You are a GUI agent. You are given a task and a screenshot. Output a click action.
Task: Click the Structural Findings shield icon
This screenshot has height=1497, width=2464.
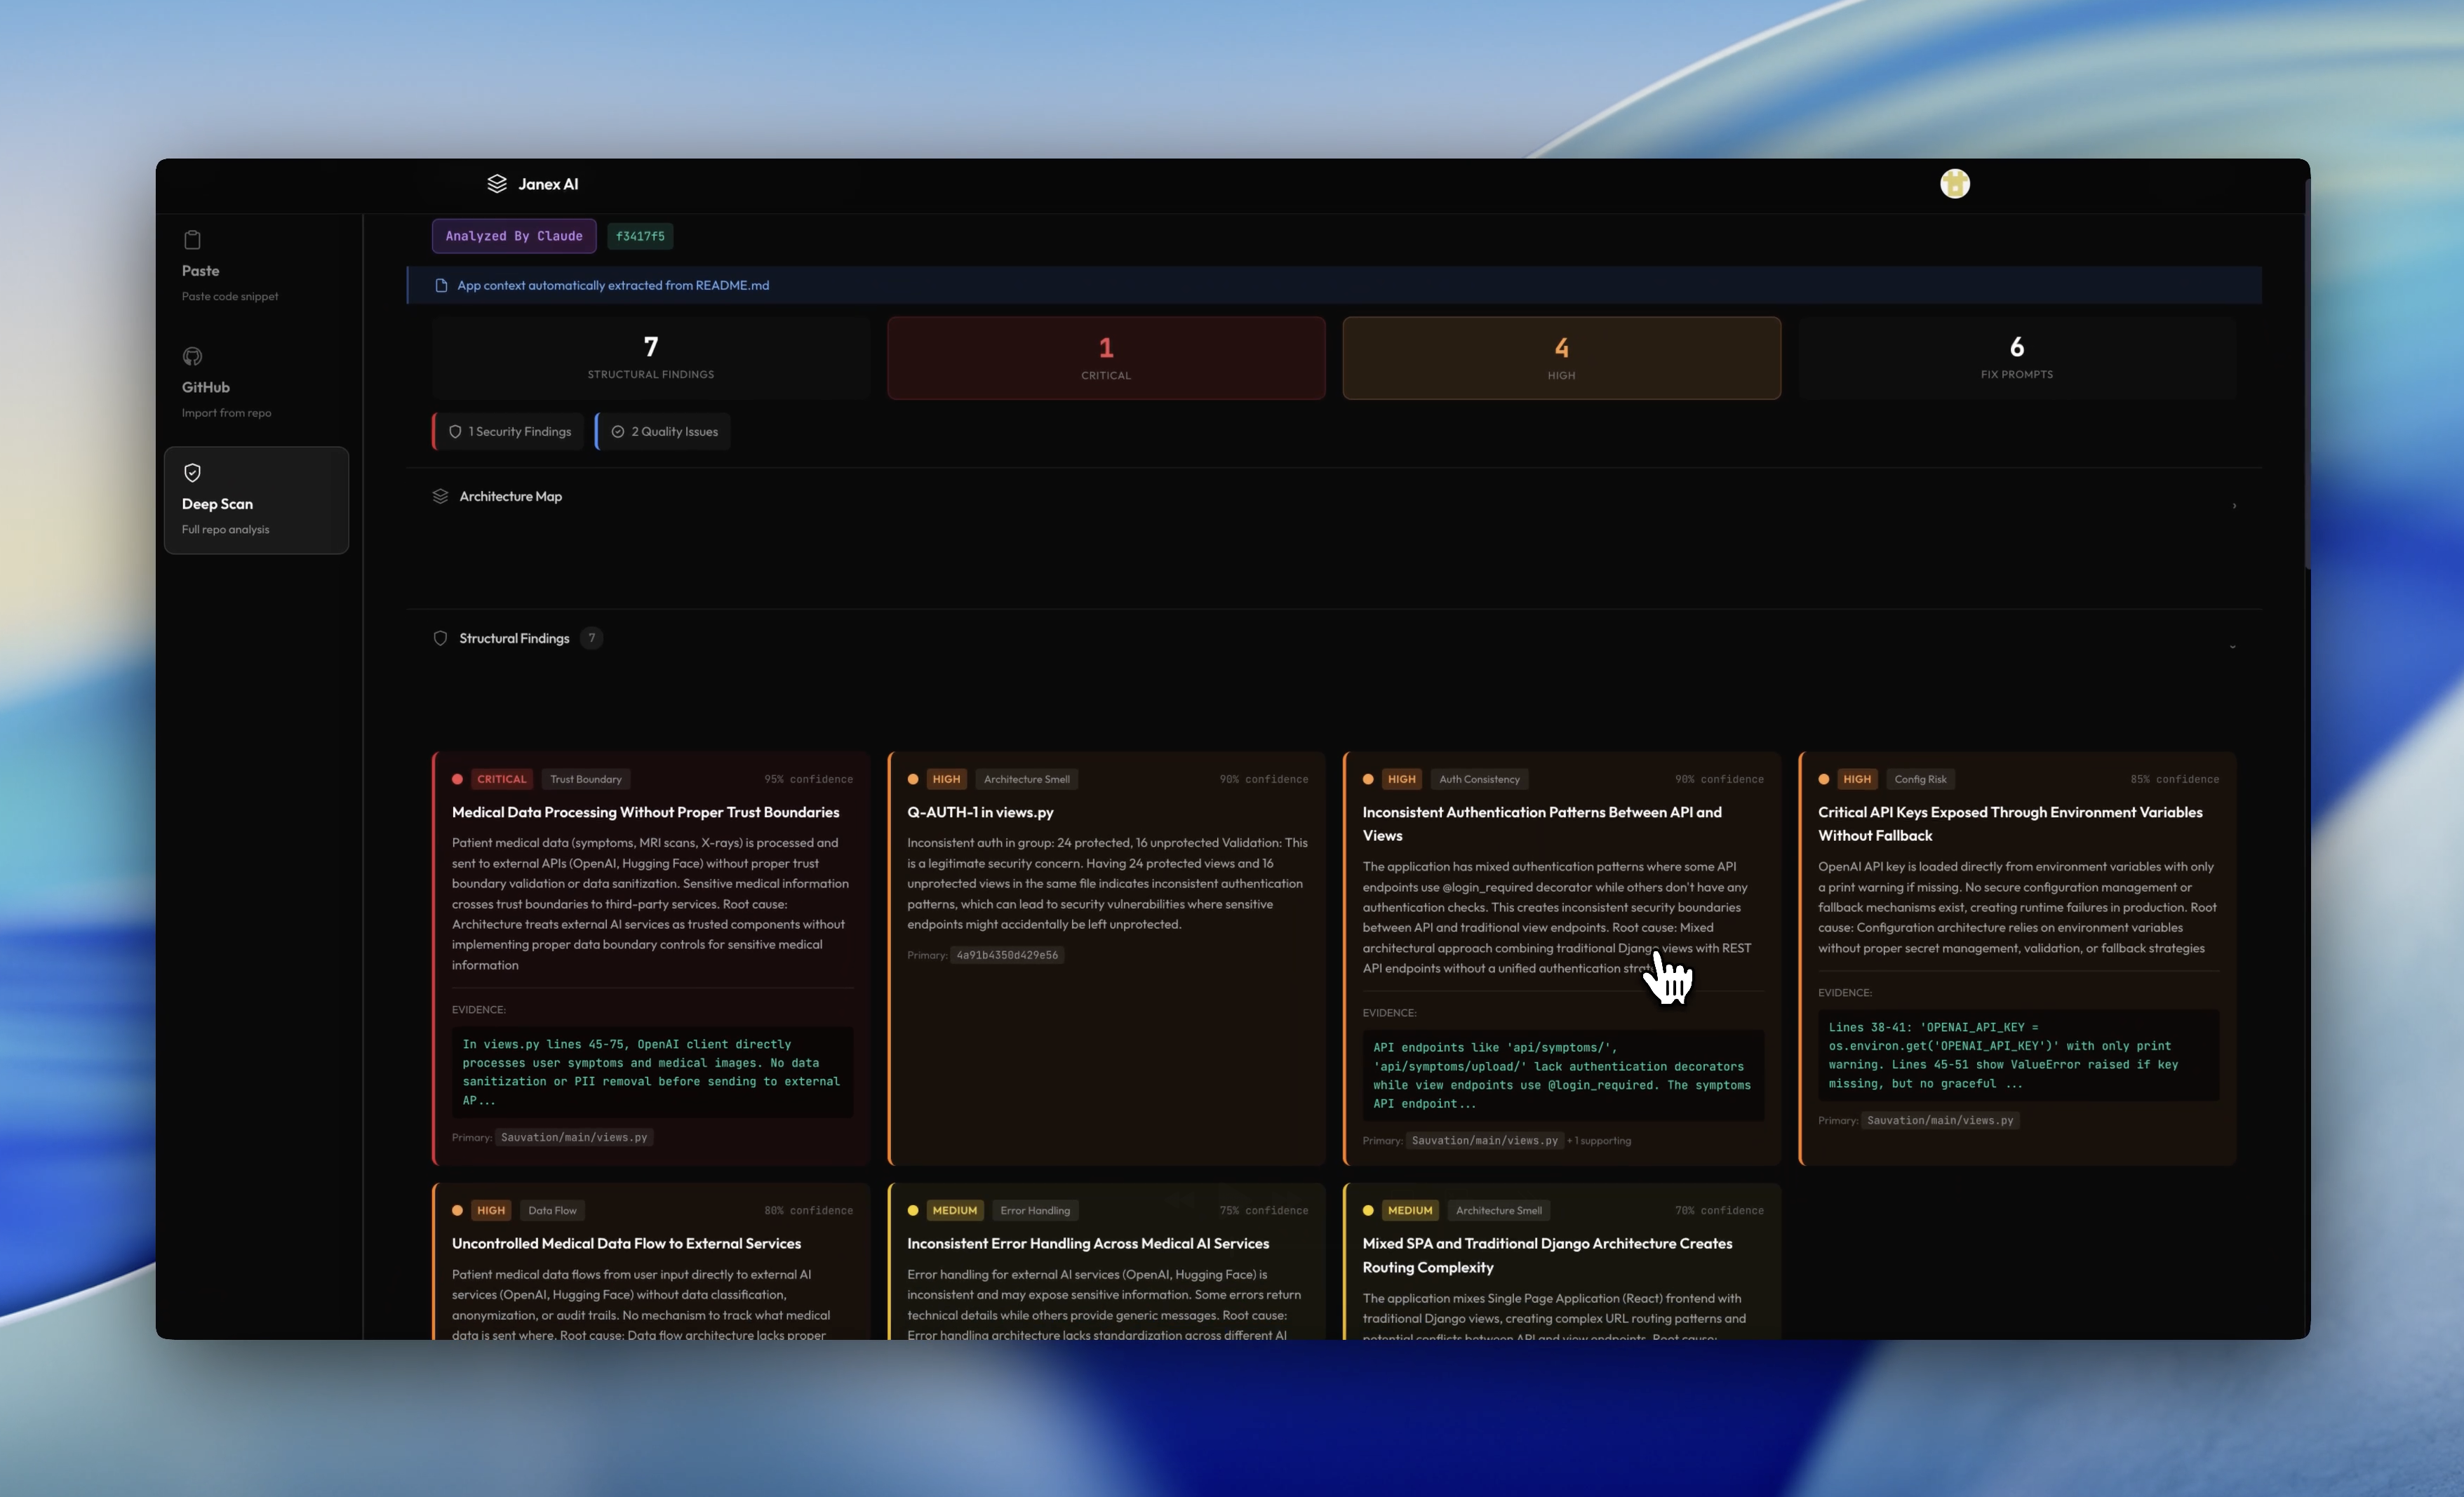440,638
